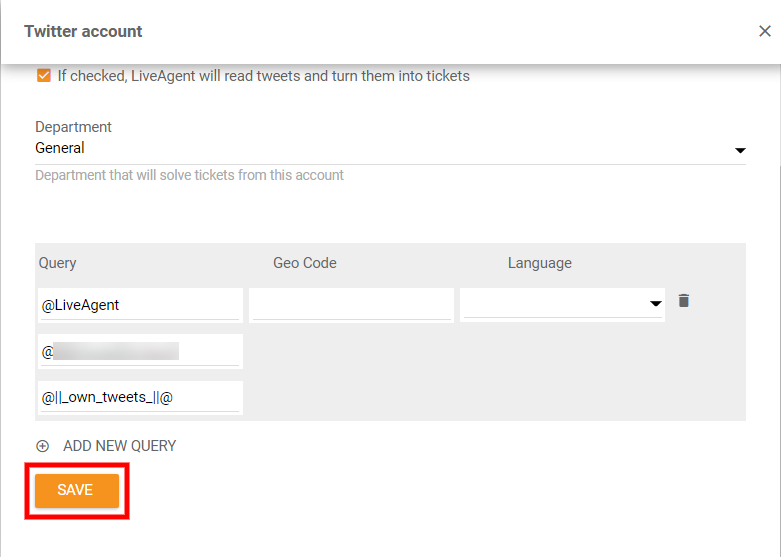
Task: Click the empty Geo Code input
Action: (351, 305)
